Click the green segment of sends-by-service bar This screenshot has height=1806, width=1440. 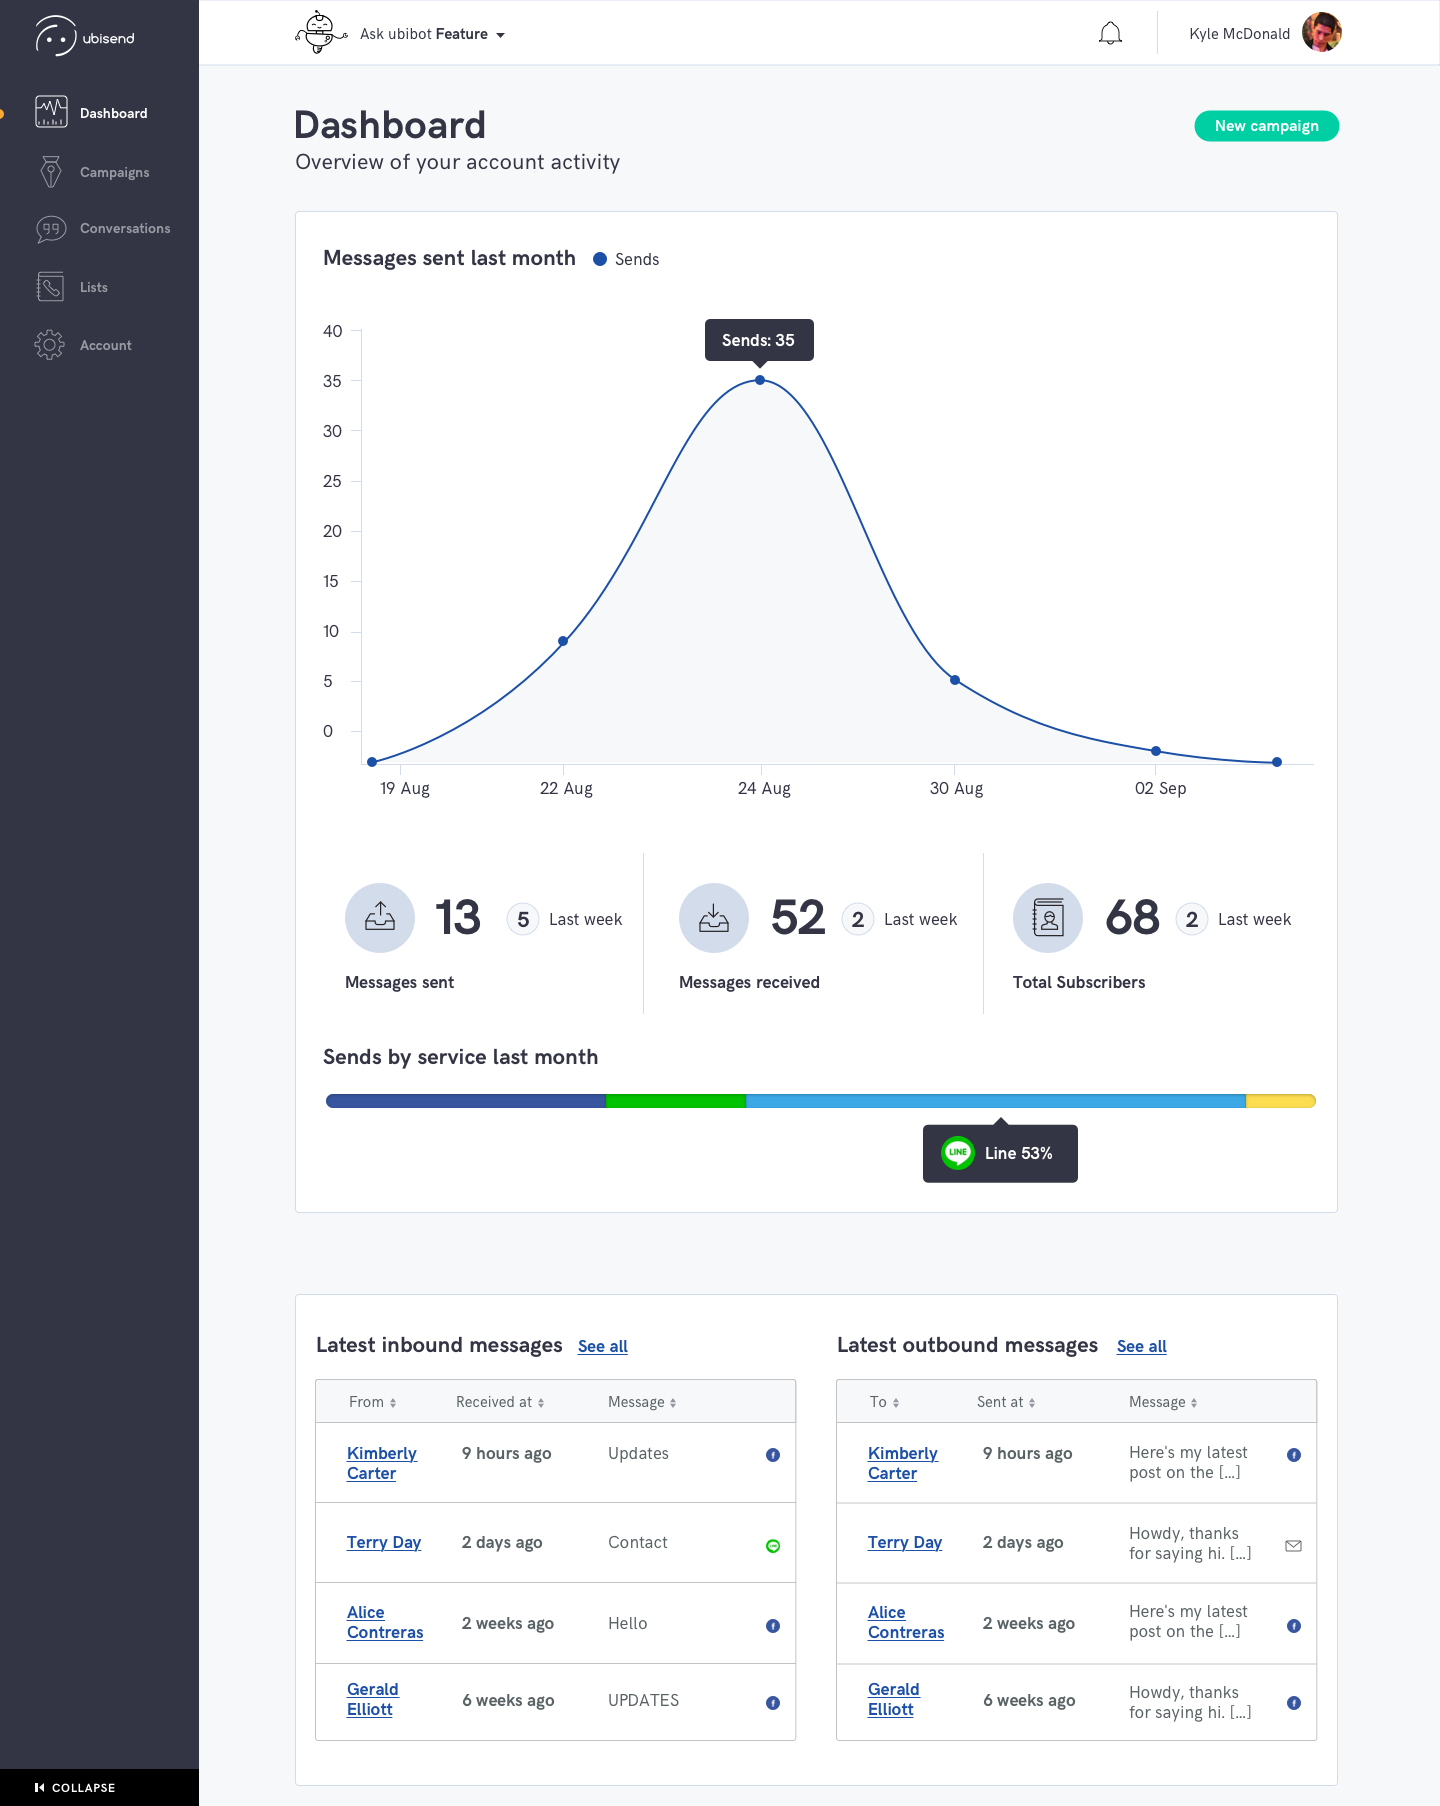(x=676, y=1101)
